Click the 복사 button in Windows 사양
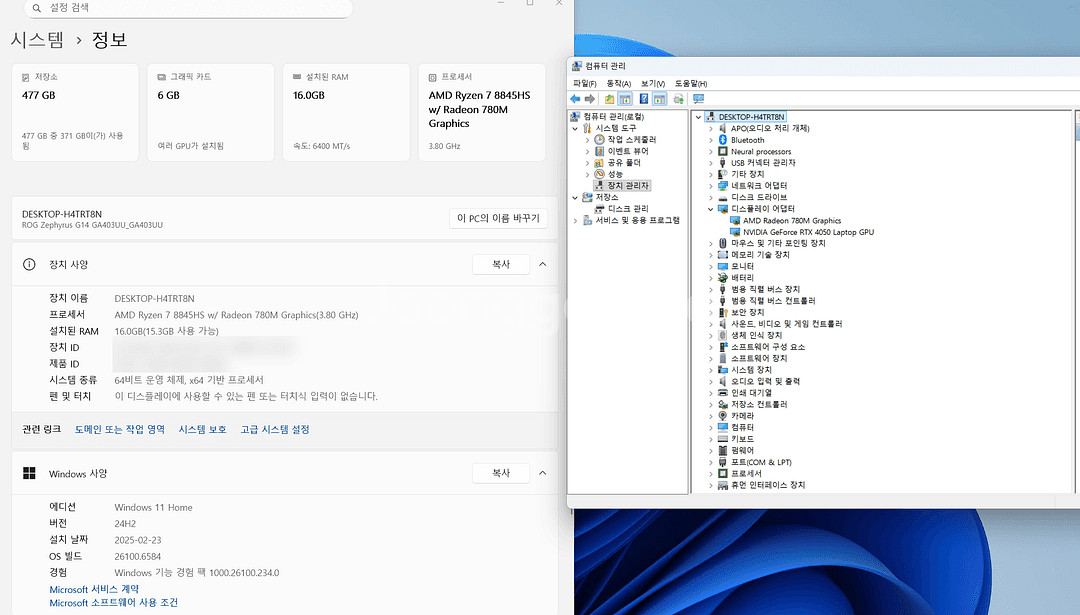Viewport: 1080px width, 615px height. pos(501,473)
